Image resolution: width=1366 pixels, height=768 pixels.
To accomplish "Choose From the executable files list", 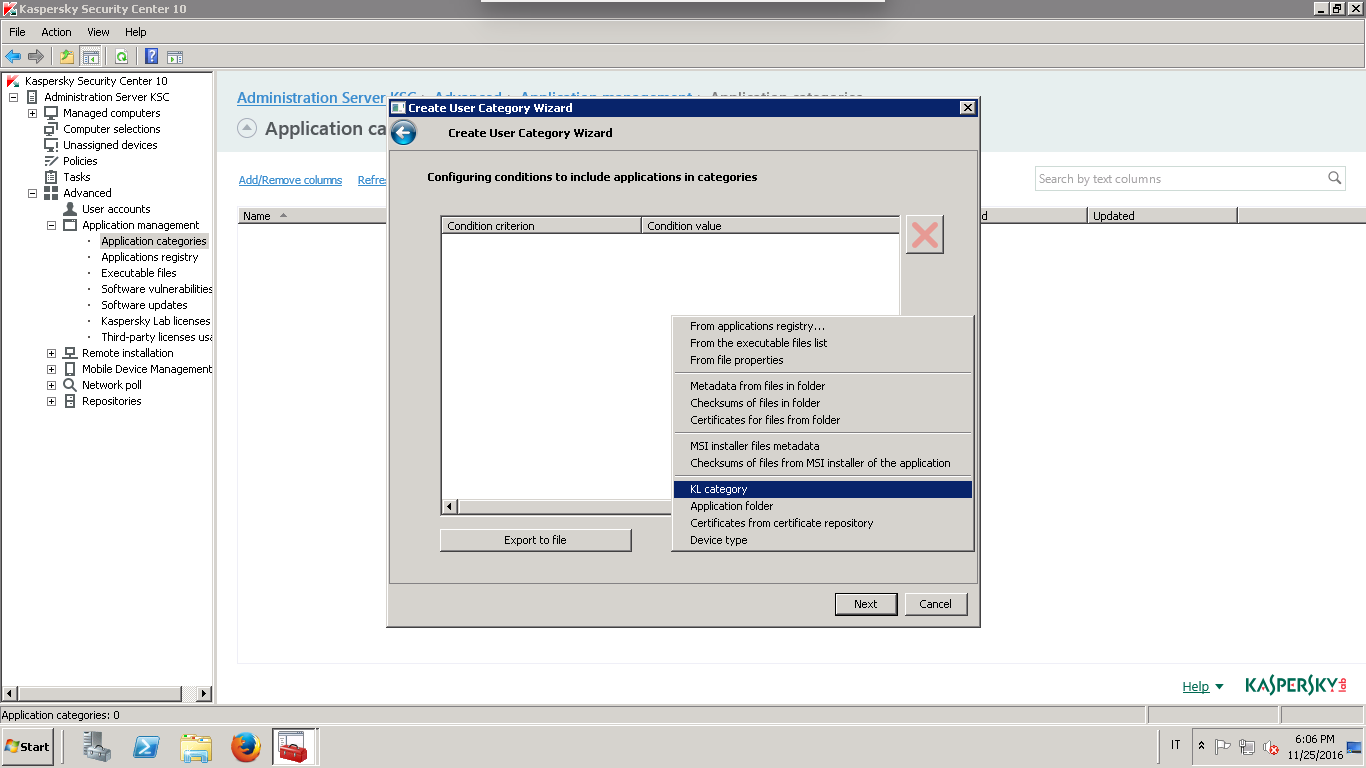I will (823, 343).
